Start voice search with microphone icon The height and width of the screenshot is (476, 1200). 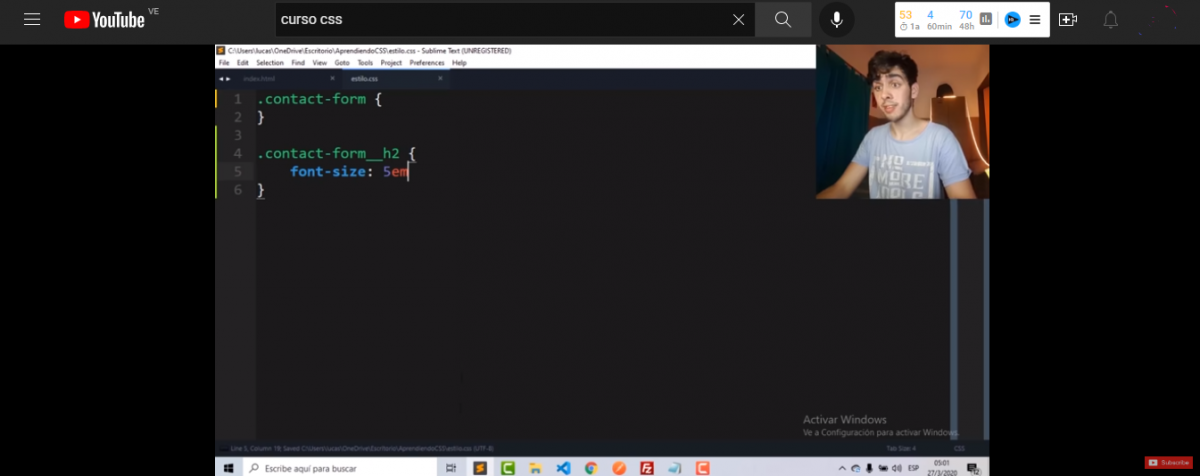[836, 19]
